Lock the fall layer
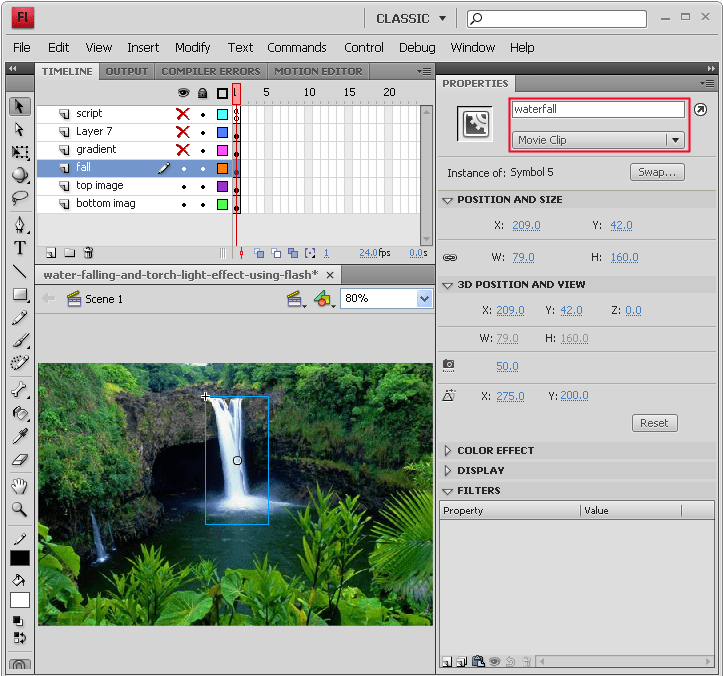 point(203,169)
